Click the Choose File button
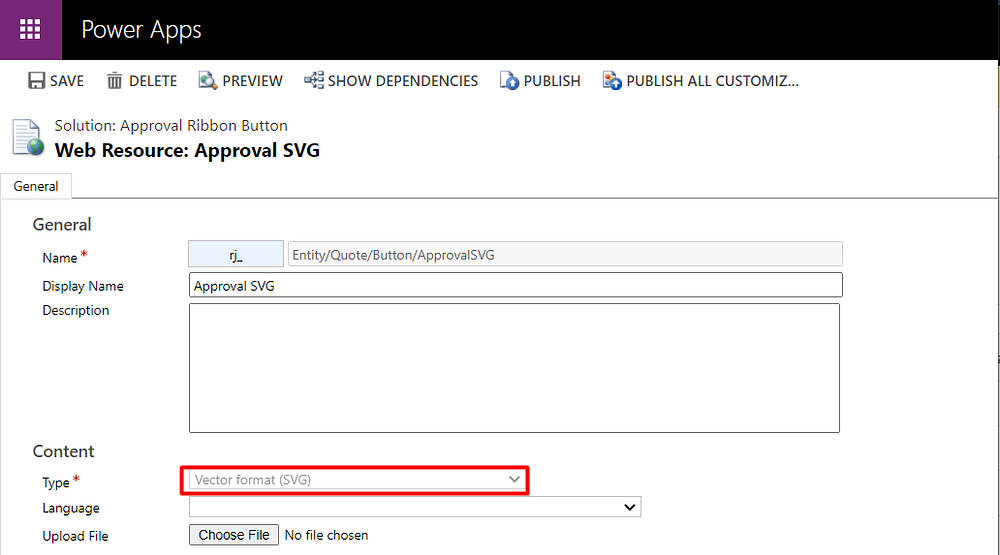The width and height of the screenshot is (1000, 555). point(234,535)
